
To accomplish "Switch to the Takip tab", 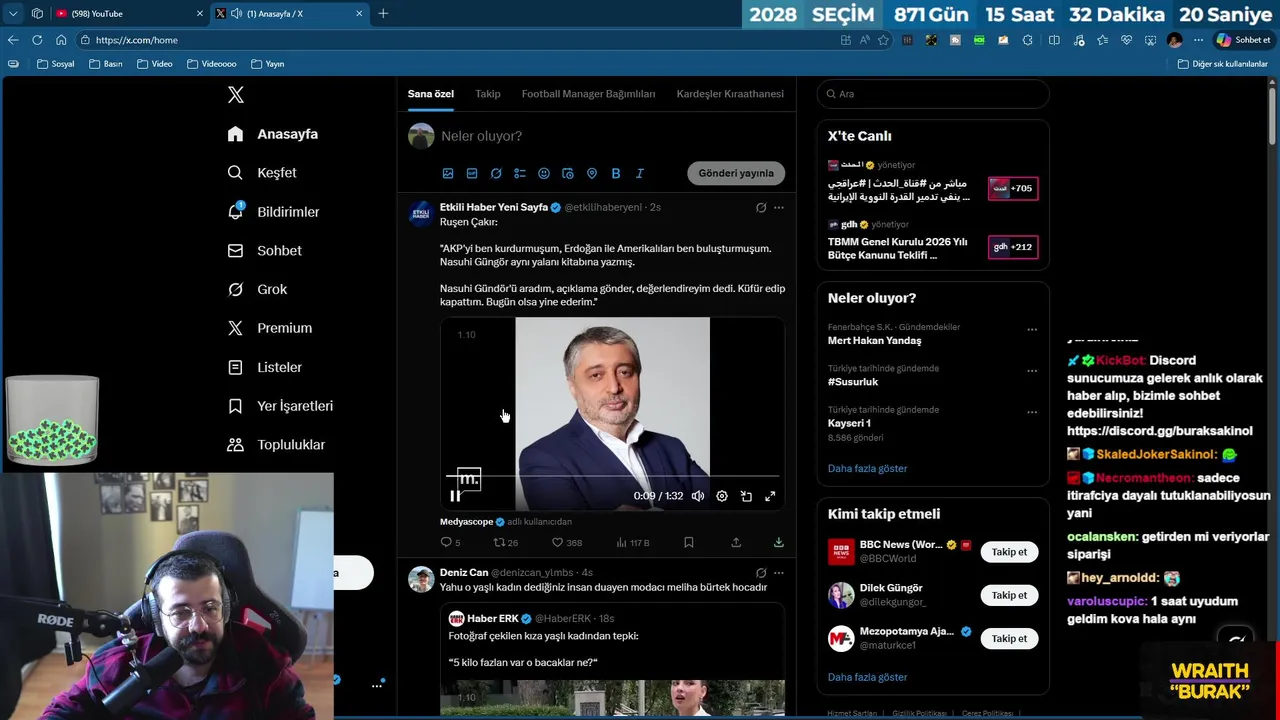I will click(x=488, y=94).
